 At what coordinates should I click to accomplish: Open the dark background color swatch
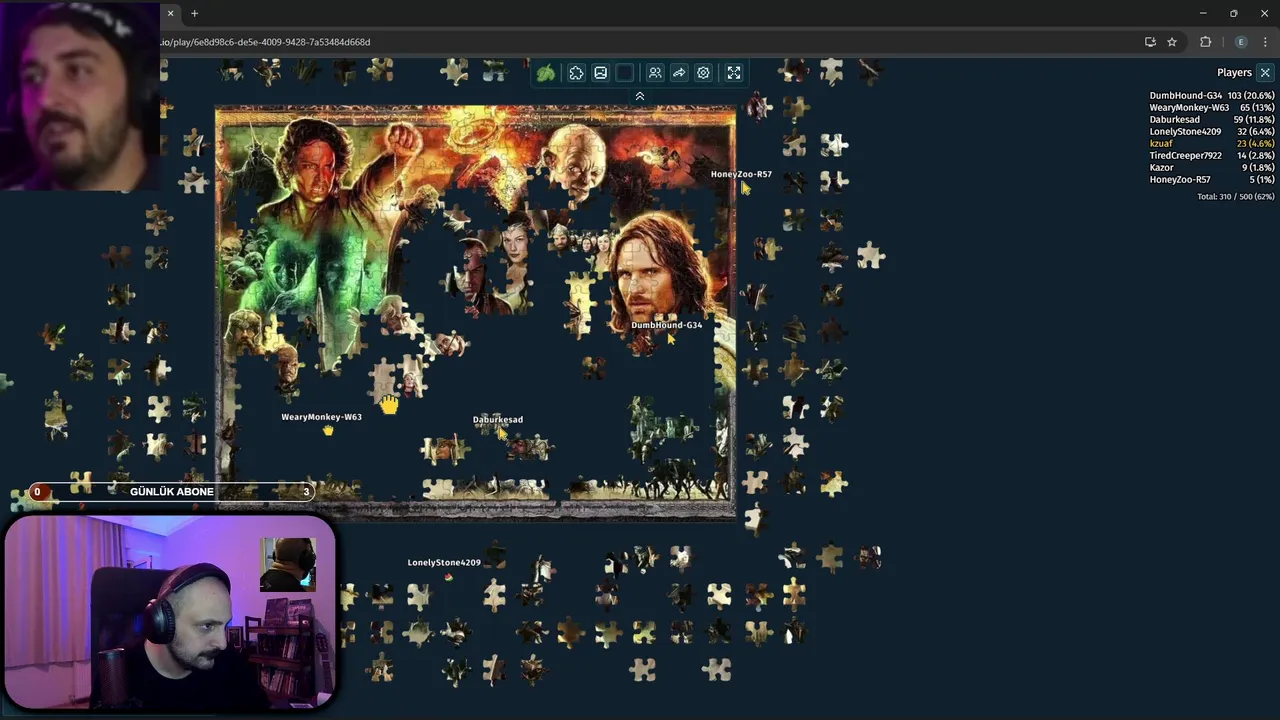(625, 73)
